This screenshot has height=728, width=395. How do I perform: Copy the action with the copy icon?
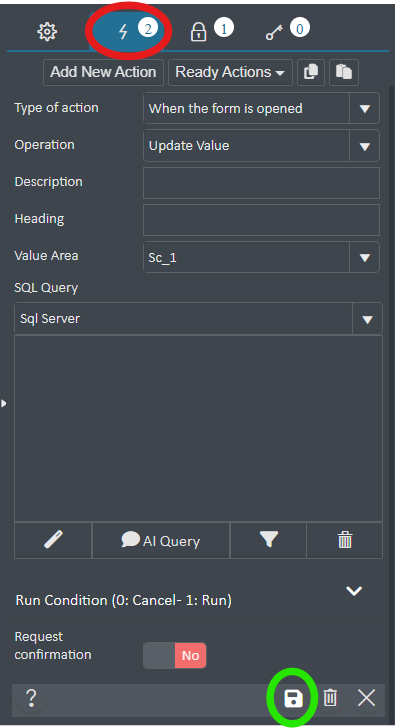click(x=311, y=72)
